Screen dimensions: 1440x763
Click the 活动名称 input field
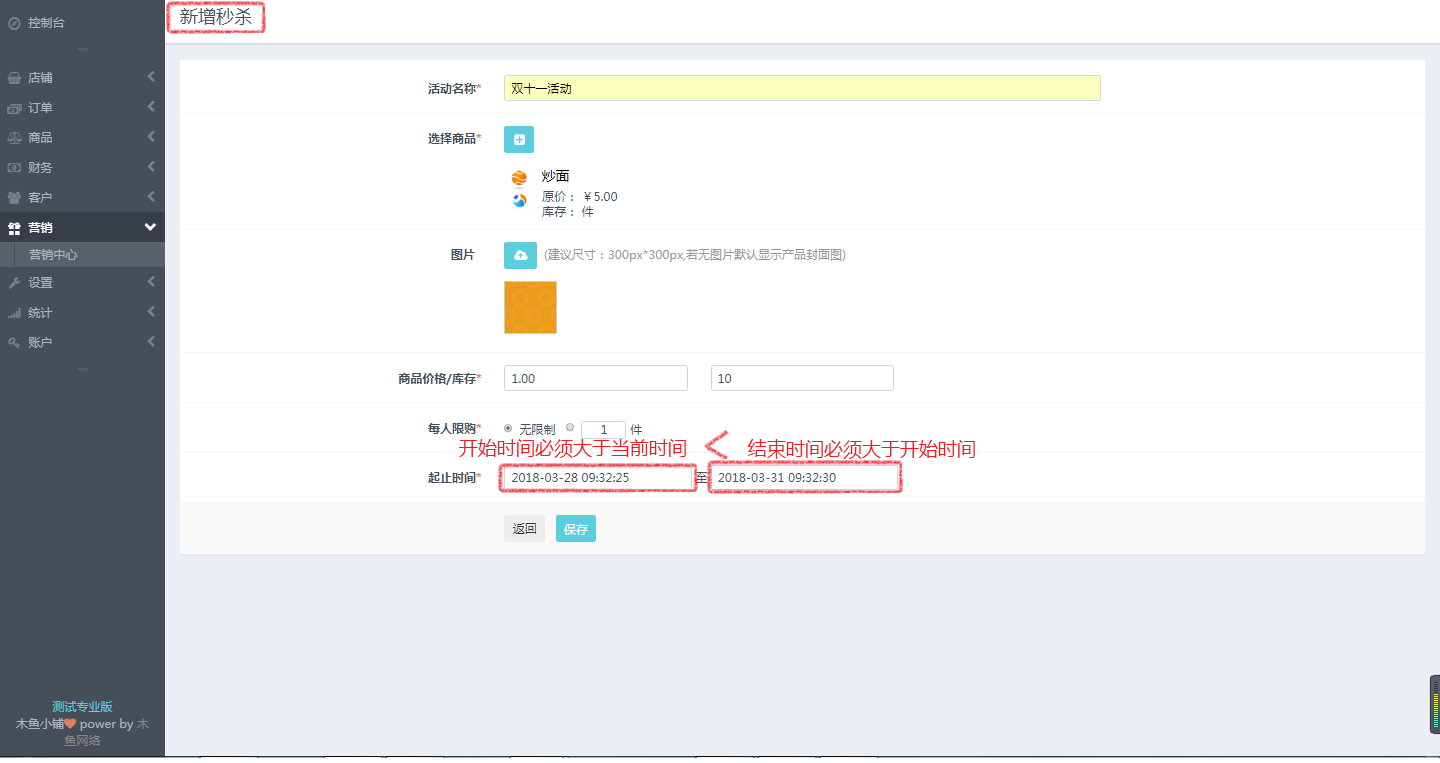tap(801, 88)
